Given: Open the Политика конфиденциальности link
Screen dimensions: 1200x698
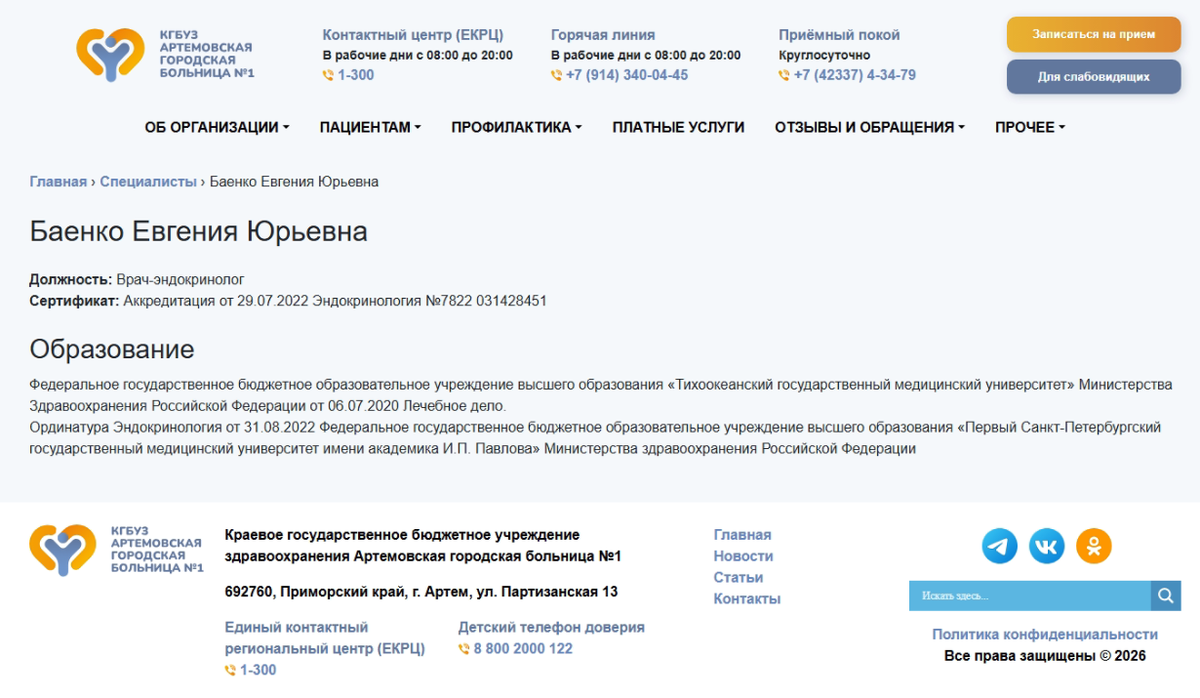Looking at the screenshot, I should [x=1044, y=633].
